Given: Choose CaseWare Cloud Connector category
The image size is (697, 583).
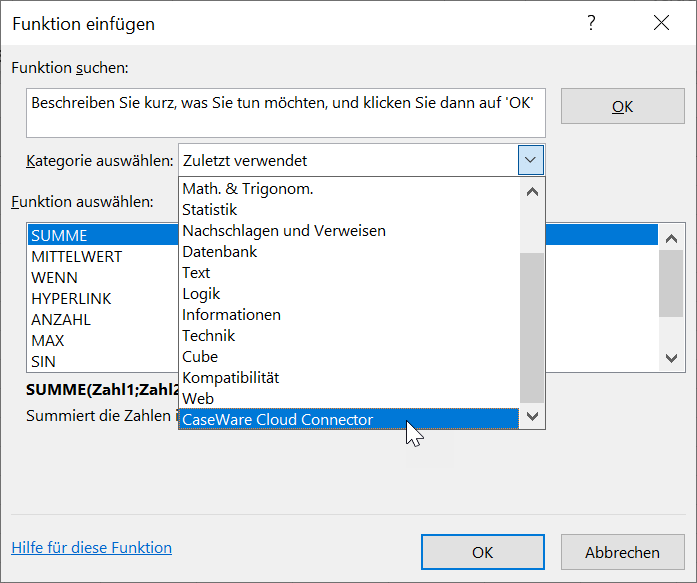Looking at the screenshot, I should 348,419.
